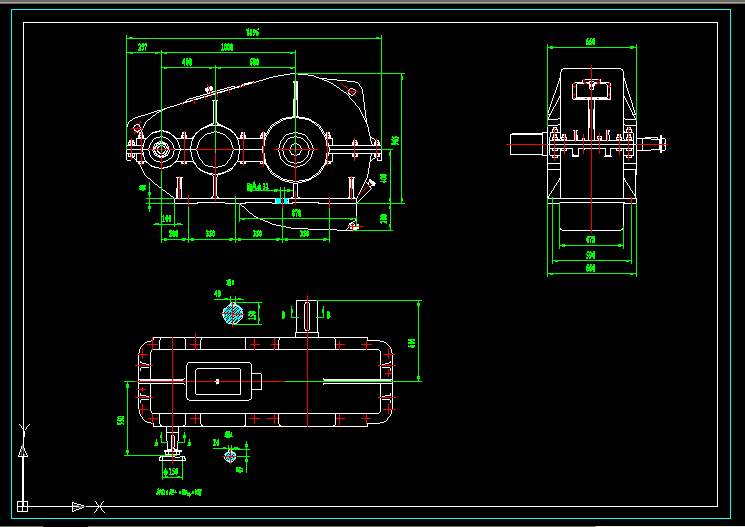Click the 550 dimension in plan view
The height and width of the screenshot is (527, 745).
(122, 420)
